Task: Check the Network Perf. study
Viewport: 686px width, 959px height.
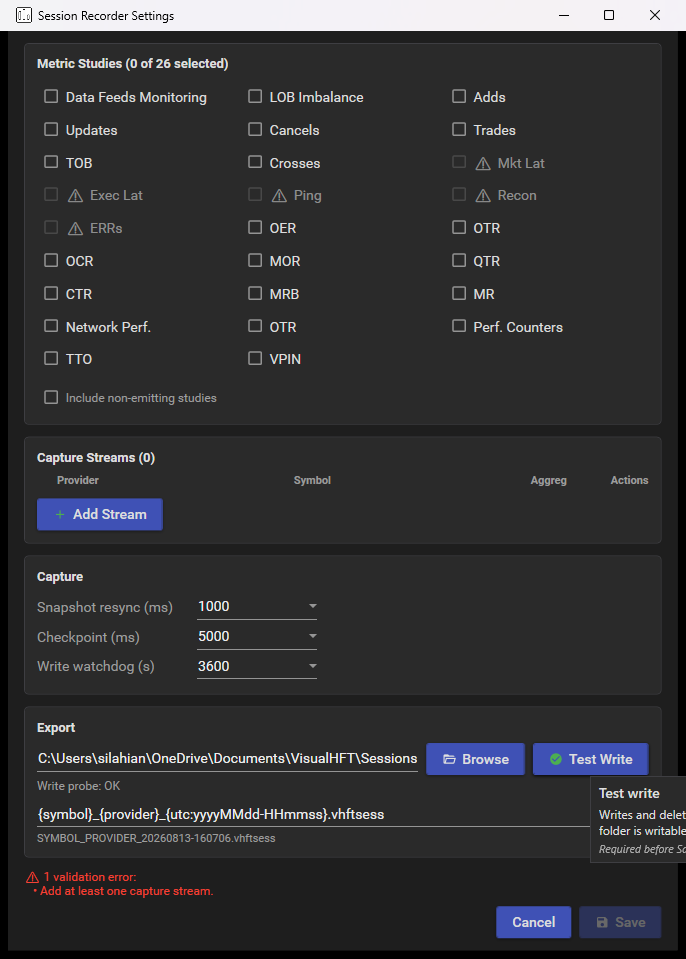Action: coord(51,326)
